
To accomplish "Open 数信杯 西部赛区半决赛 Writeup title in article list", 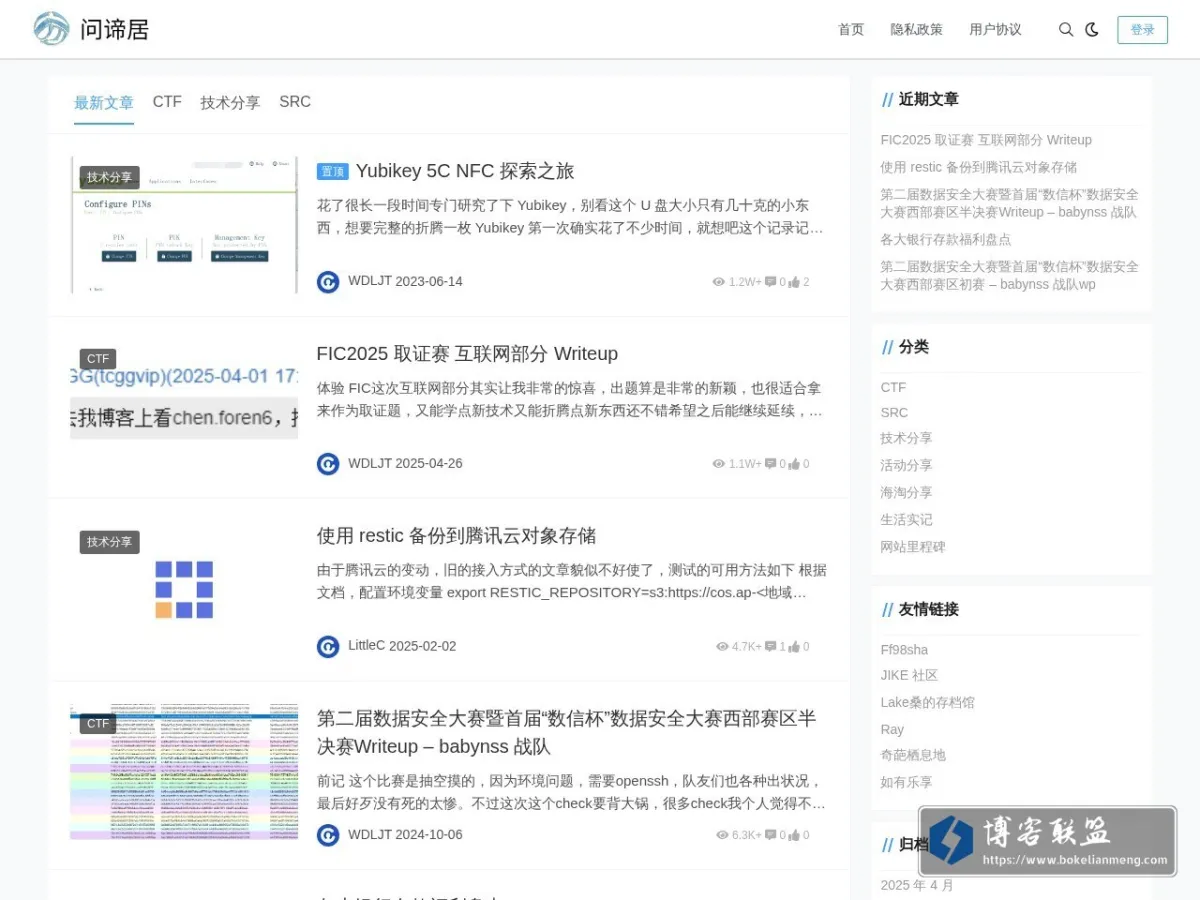I will click(566, 732).
